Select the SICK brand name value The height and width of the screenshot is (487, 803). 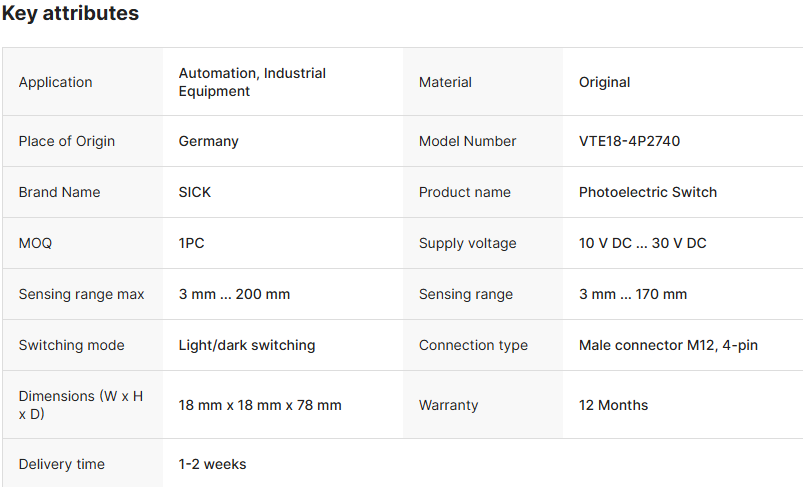point(195,192)
